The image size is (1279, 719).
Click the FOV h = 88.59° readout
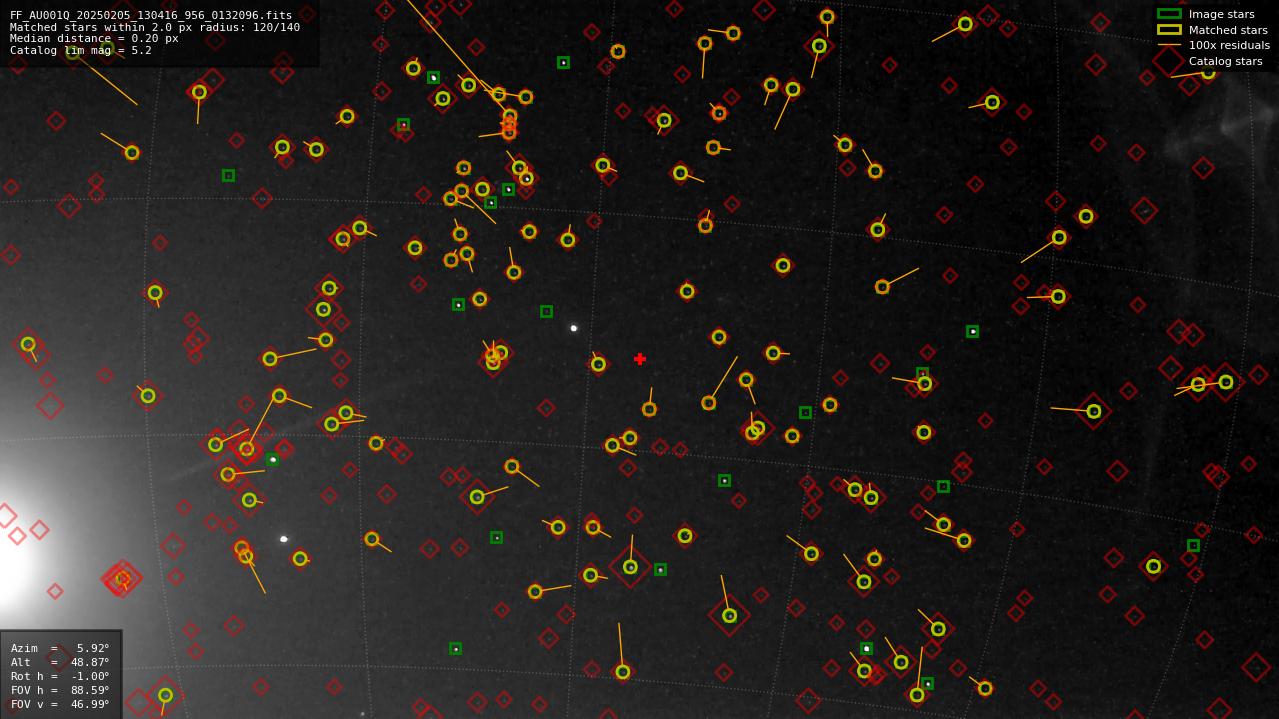[60, 690]
